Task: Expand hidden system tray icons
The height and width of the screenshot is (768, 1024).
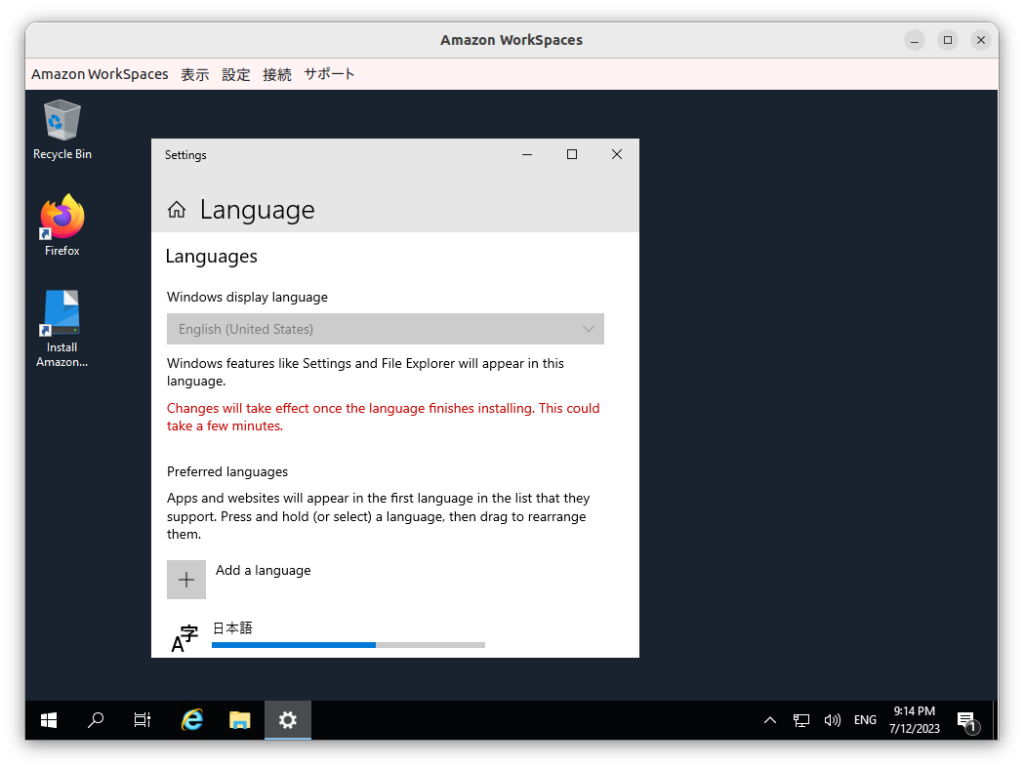Action: point(769,719)
